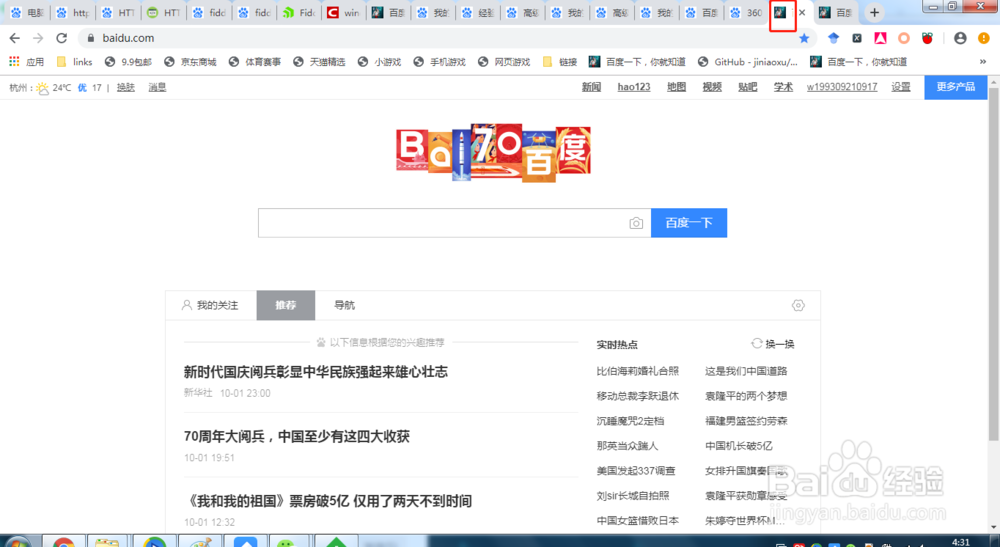Image resolution: width=1000 pixels, height=547 pixels.
Task: Click the browser forward arrow
Action: 38,38
